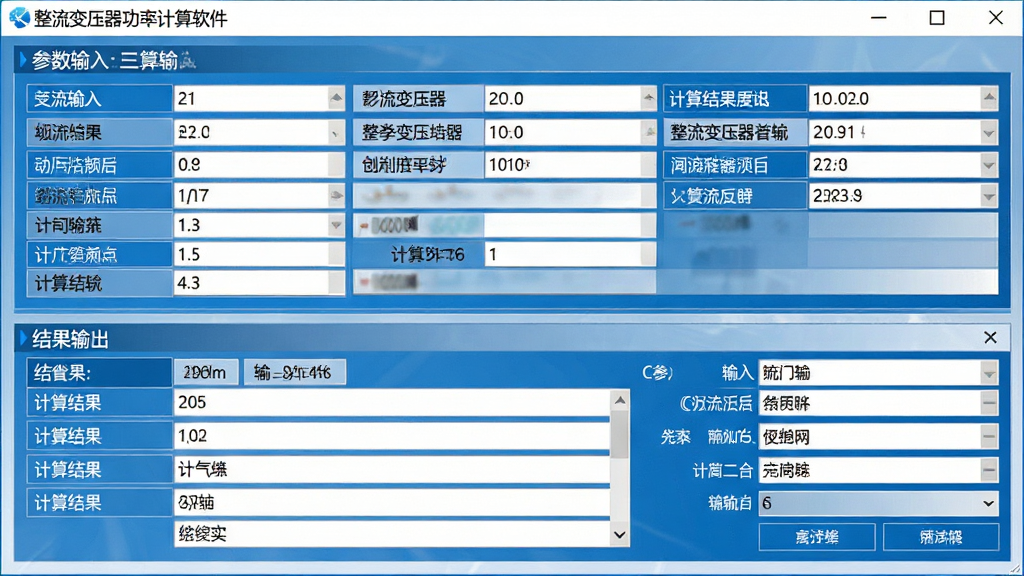Click the results scrollbar down arrow
Screen dimensions: 1024x576
620,536
